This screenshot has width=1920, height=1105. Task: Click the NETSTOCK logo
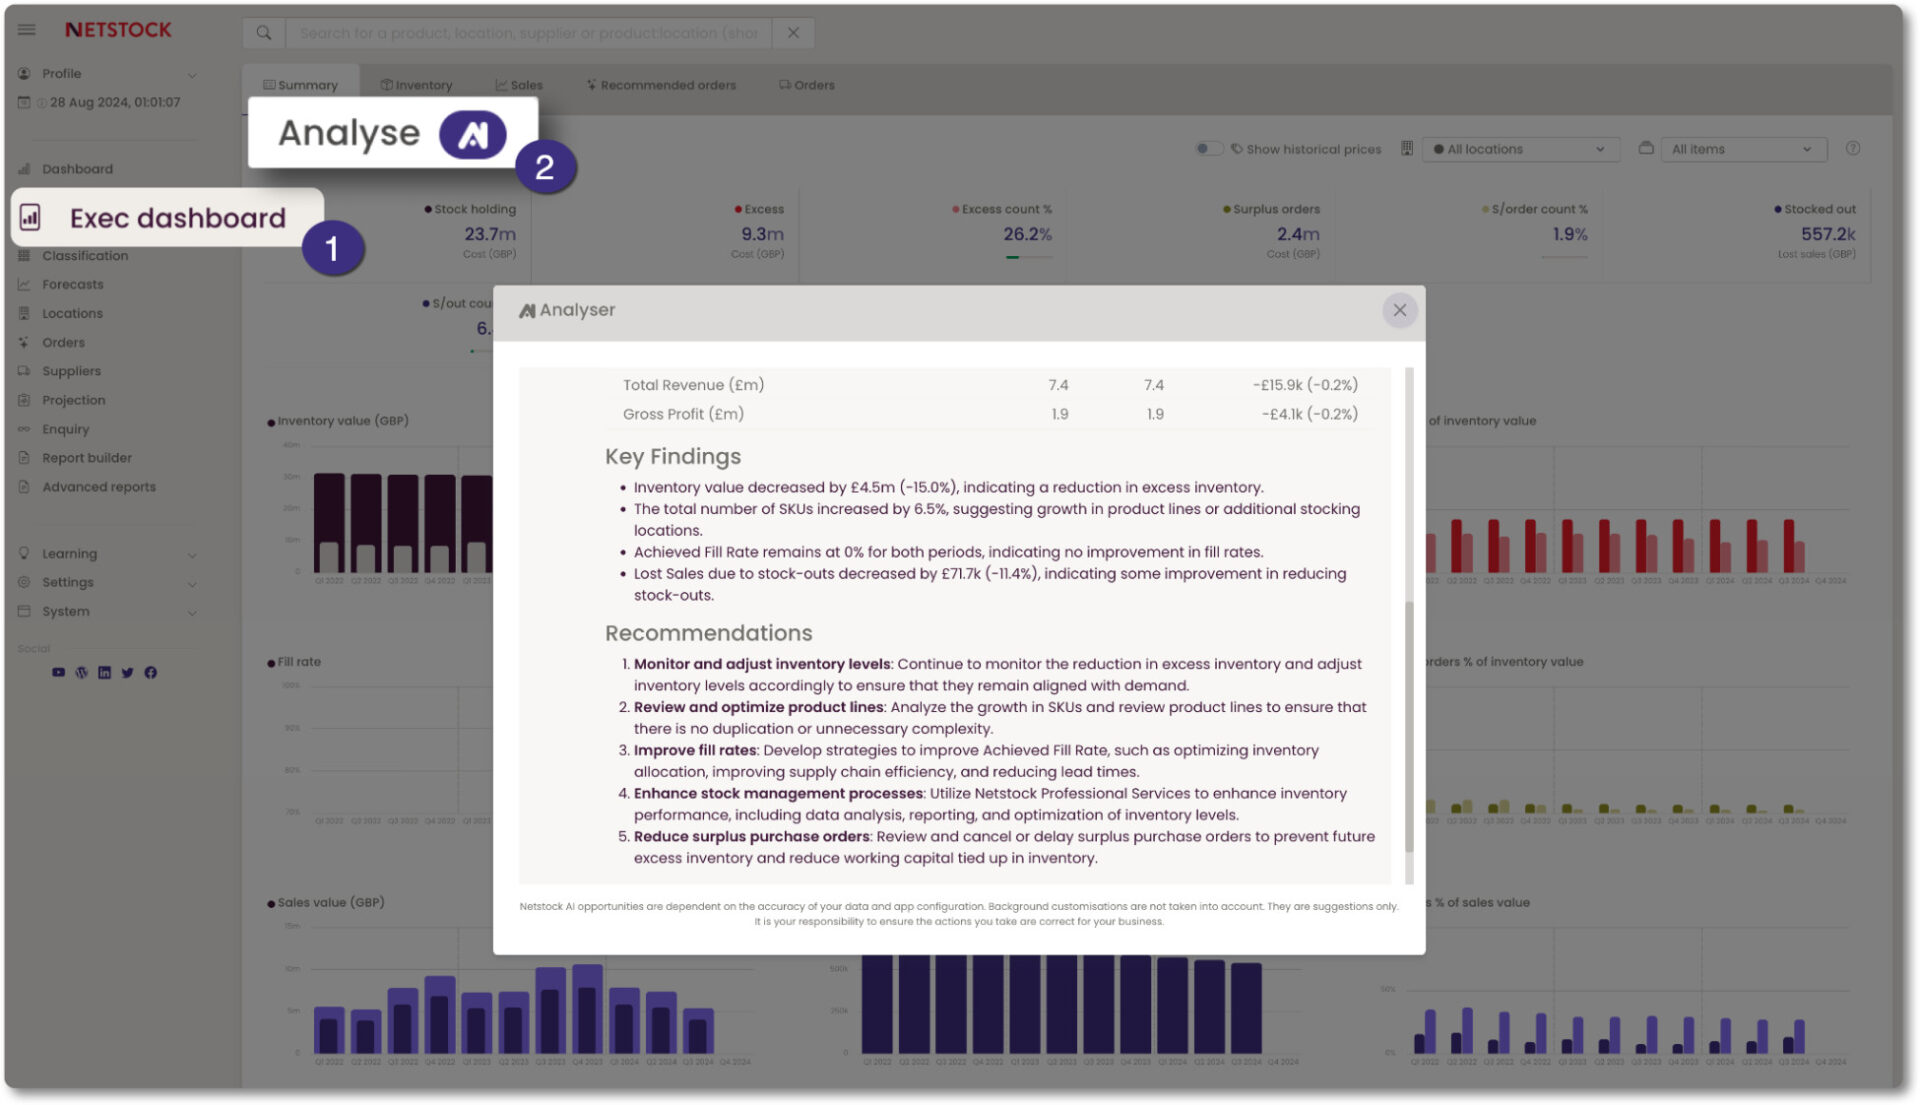coord(118,30)
